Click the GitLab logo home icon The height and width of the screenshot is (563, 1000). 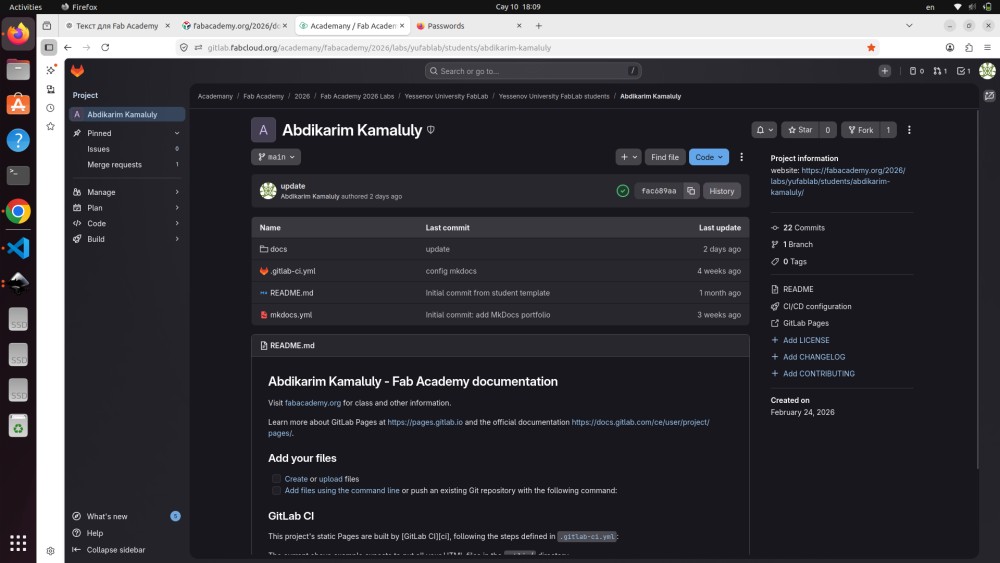[x=77, y=71]
